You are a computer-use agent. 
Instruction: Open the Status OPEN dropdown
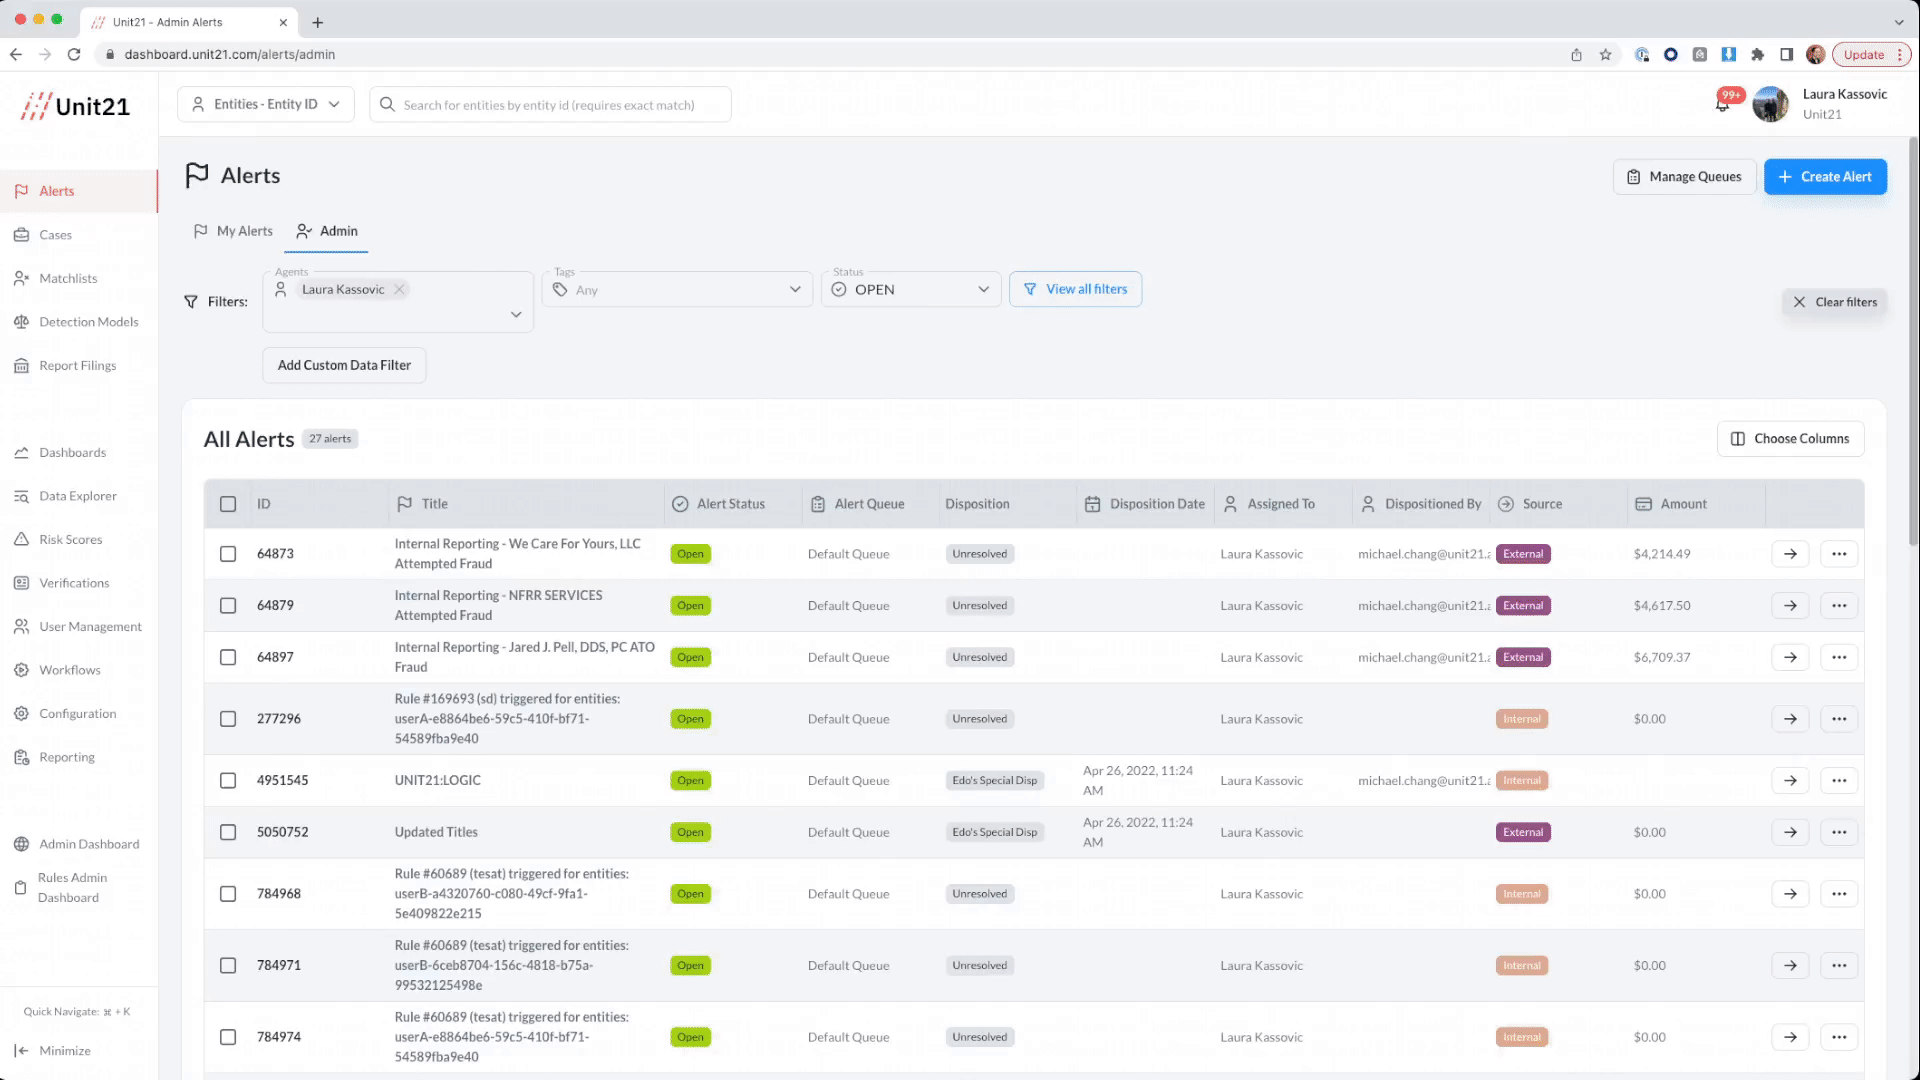(911, 290)
